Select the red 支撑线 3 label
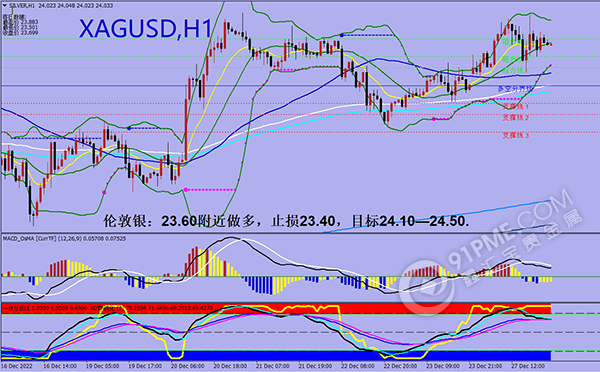Viewport: 600px width, 372px height. (x=515, y=135)
